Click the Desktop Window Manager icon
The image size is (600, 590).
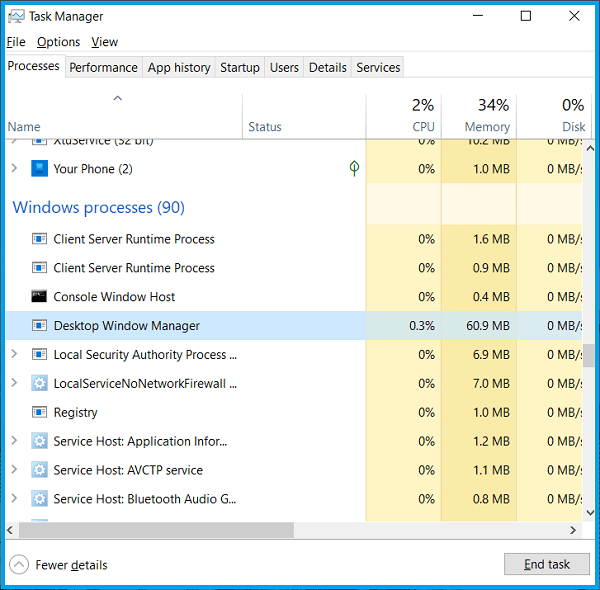(x=39, y=326)
